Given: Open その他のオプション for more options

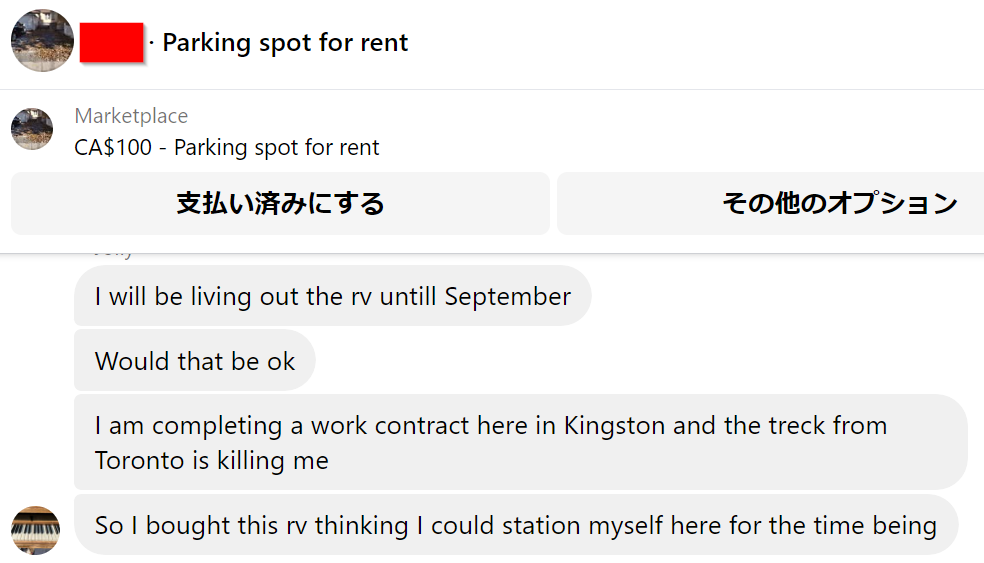Looking at the screenshot, I should coord(771,203).
